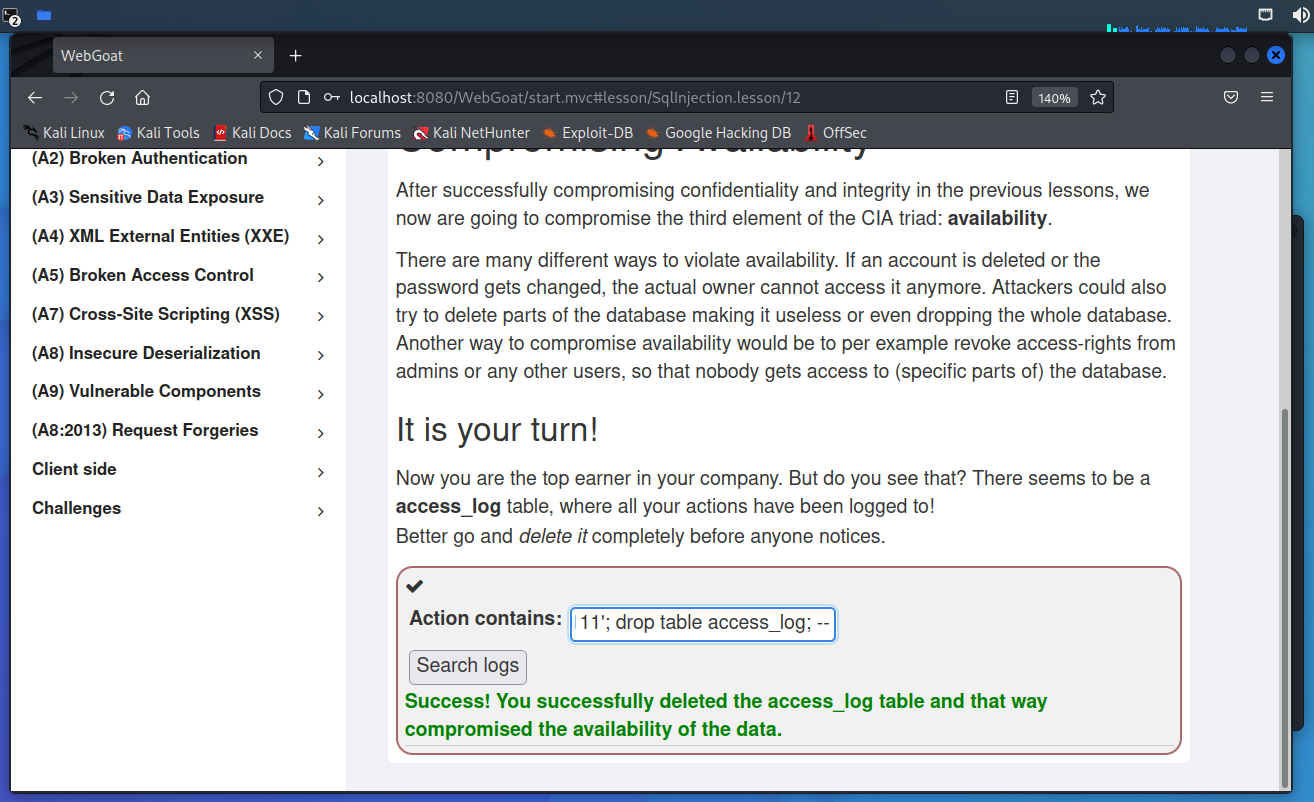1314x802 pixels.
Task: Reset the 140% zoom level indicator
Action: [x=1054, y=98]
